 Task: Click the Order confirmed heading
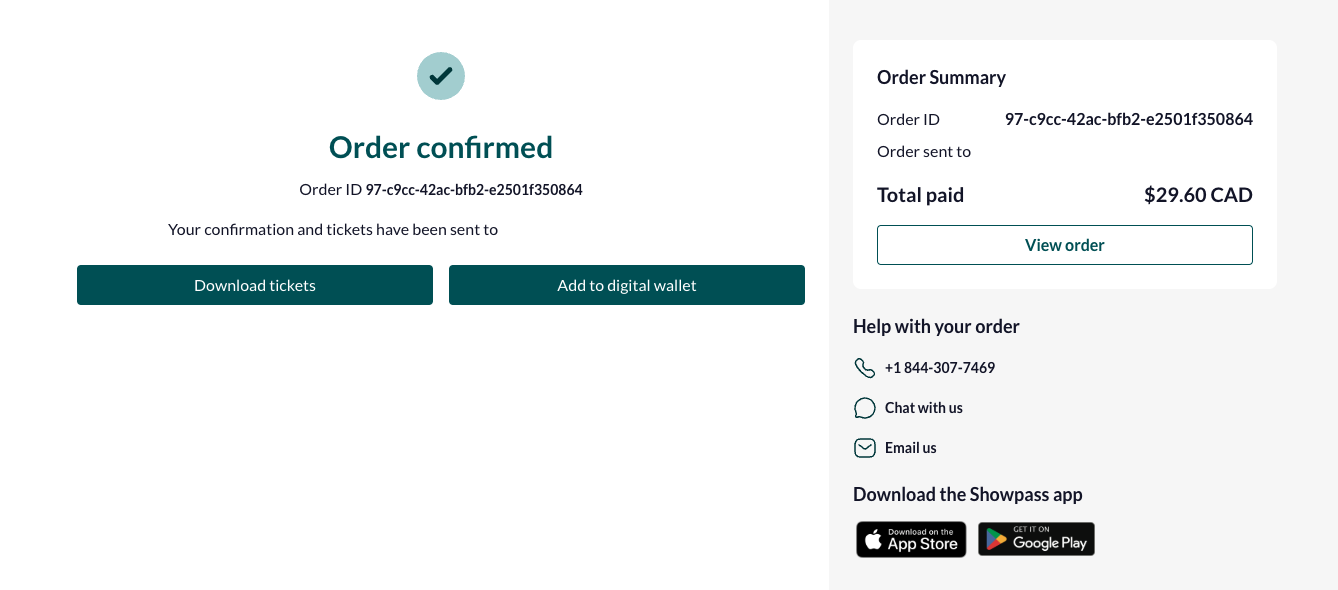[x=441, y=147]
